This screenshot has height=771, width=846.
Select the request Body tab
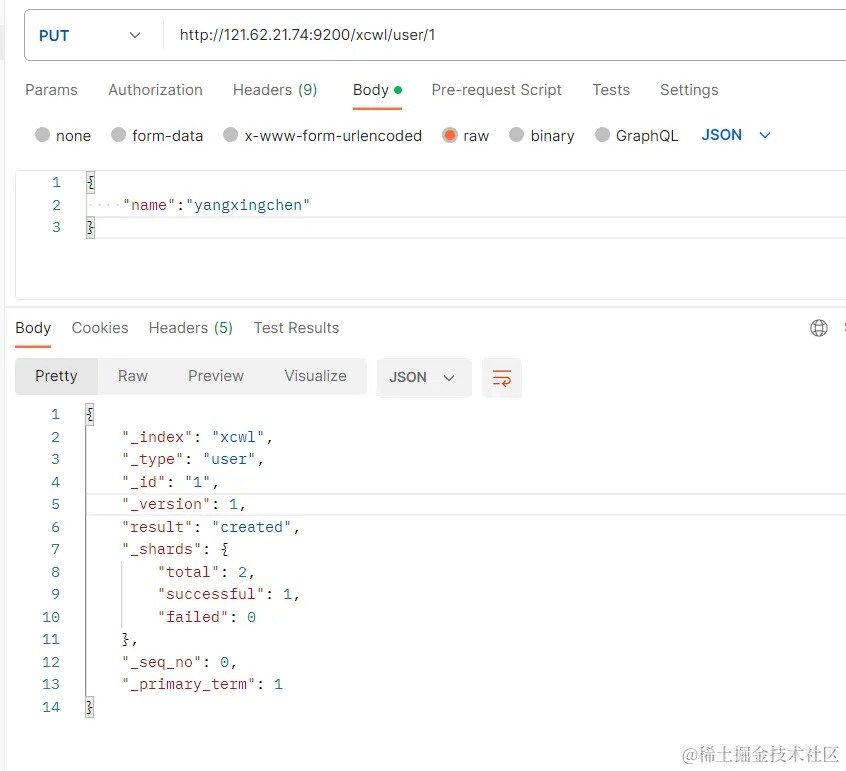click(377, 90)
